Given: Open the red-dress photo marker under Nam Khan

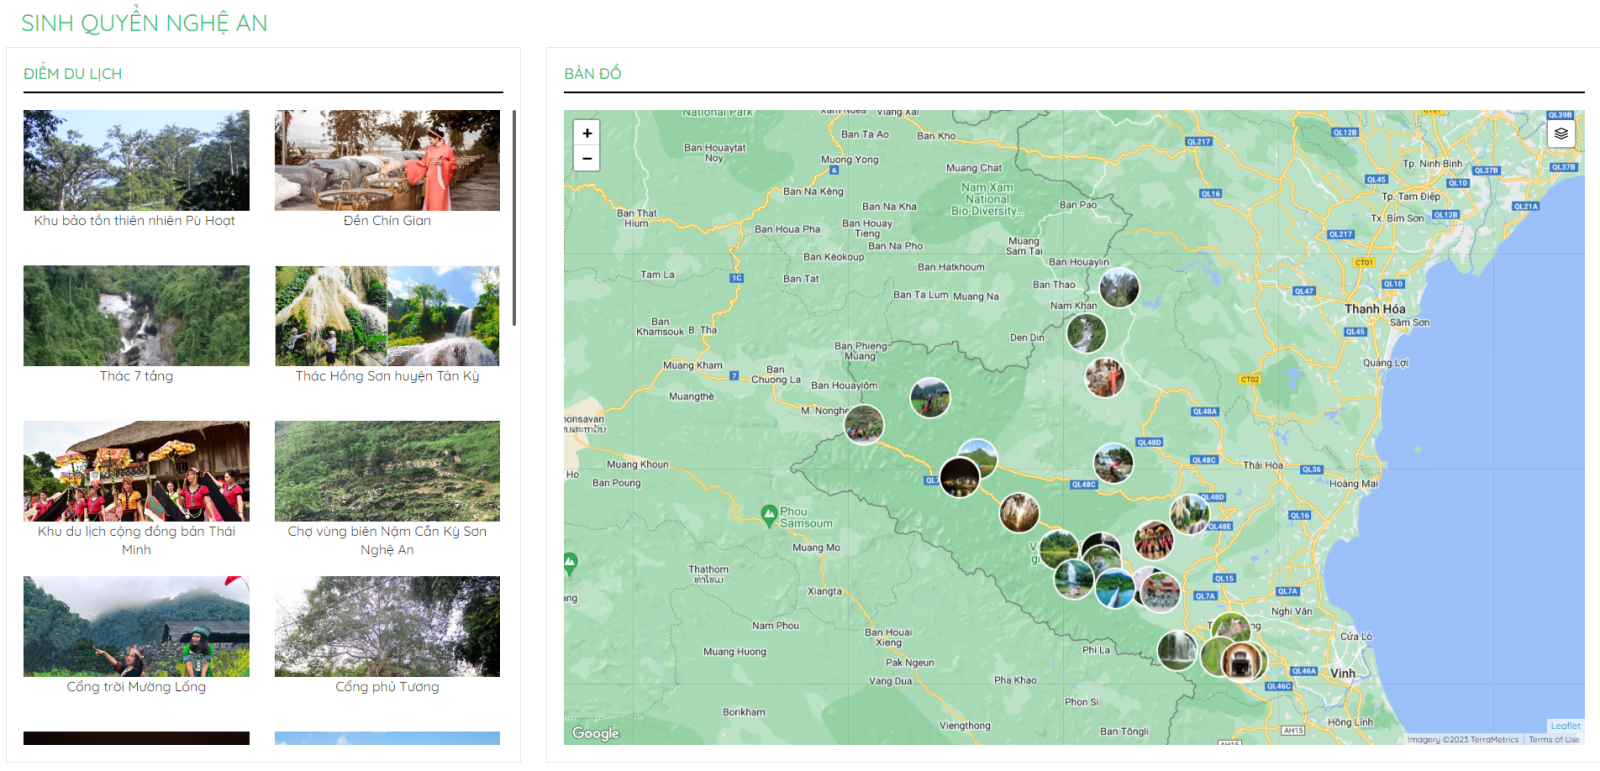Looking at the screenshot, I should pyautogui.click(x=1105, y=377).
